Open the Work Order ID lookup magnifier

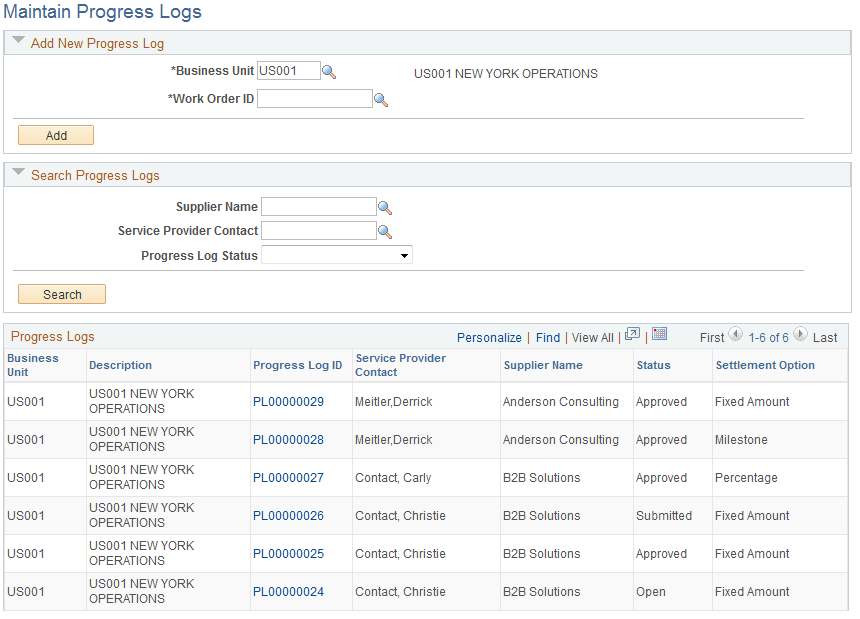click(381, 98)
